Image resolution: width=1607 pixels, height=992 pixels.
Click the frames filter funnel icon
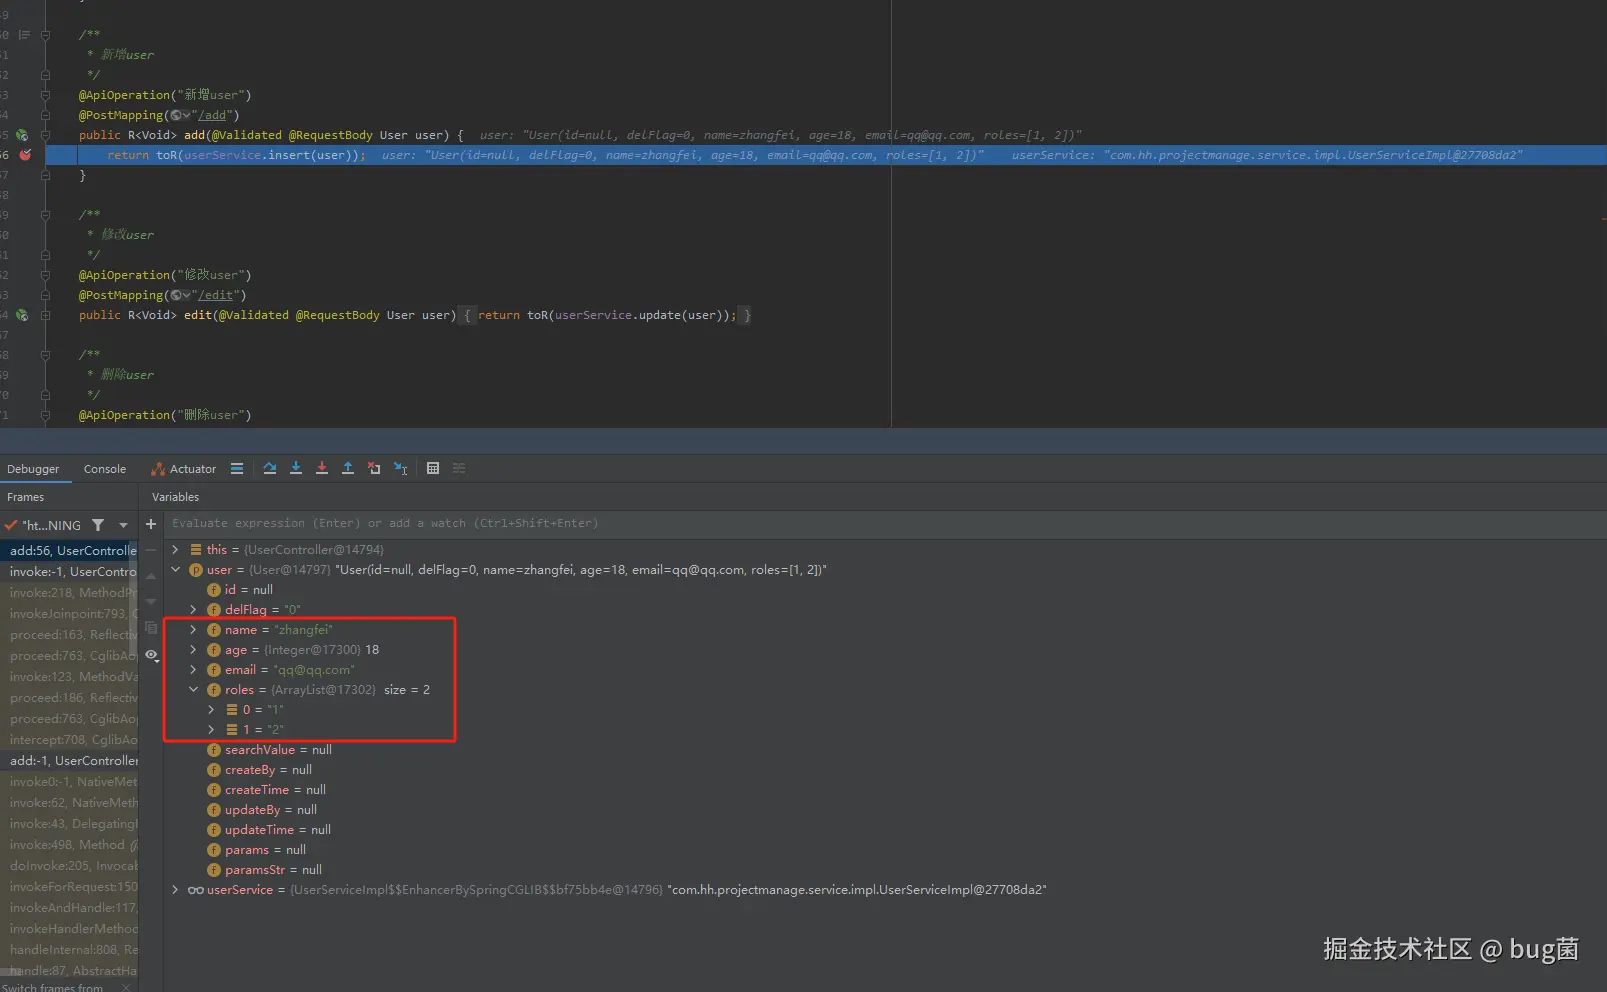pos(98,525)
